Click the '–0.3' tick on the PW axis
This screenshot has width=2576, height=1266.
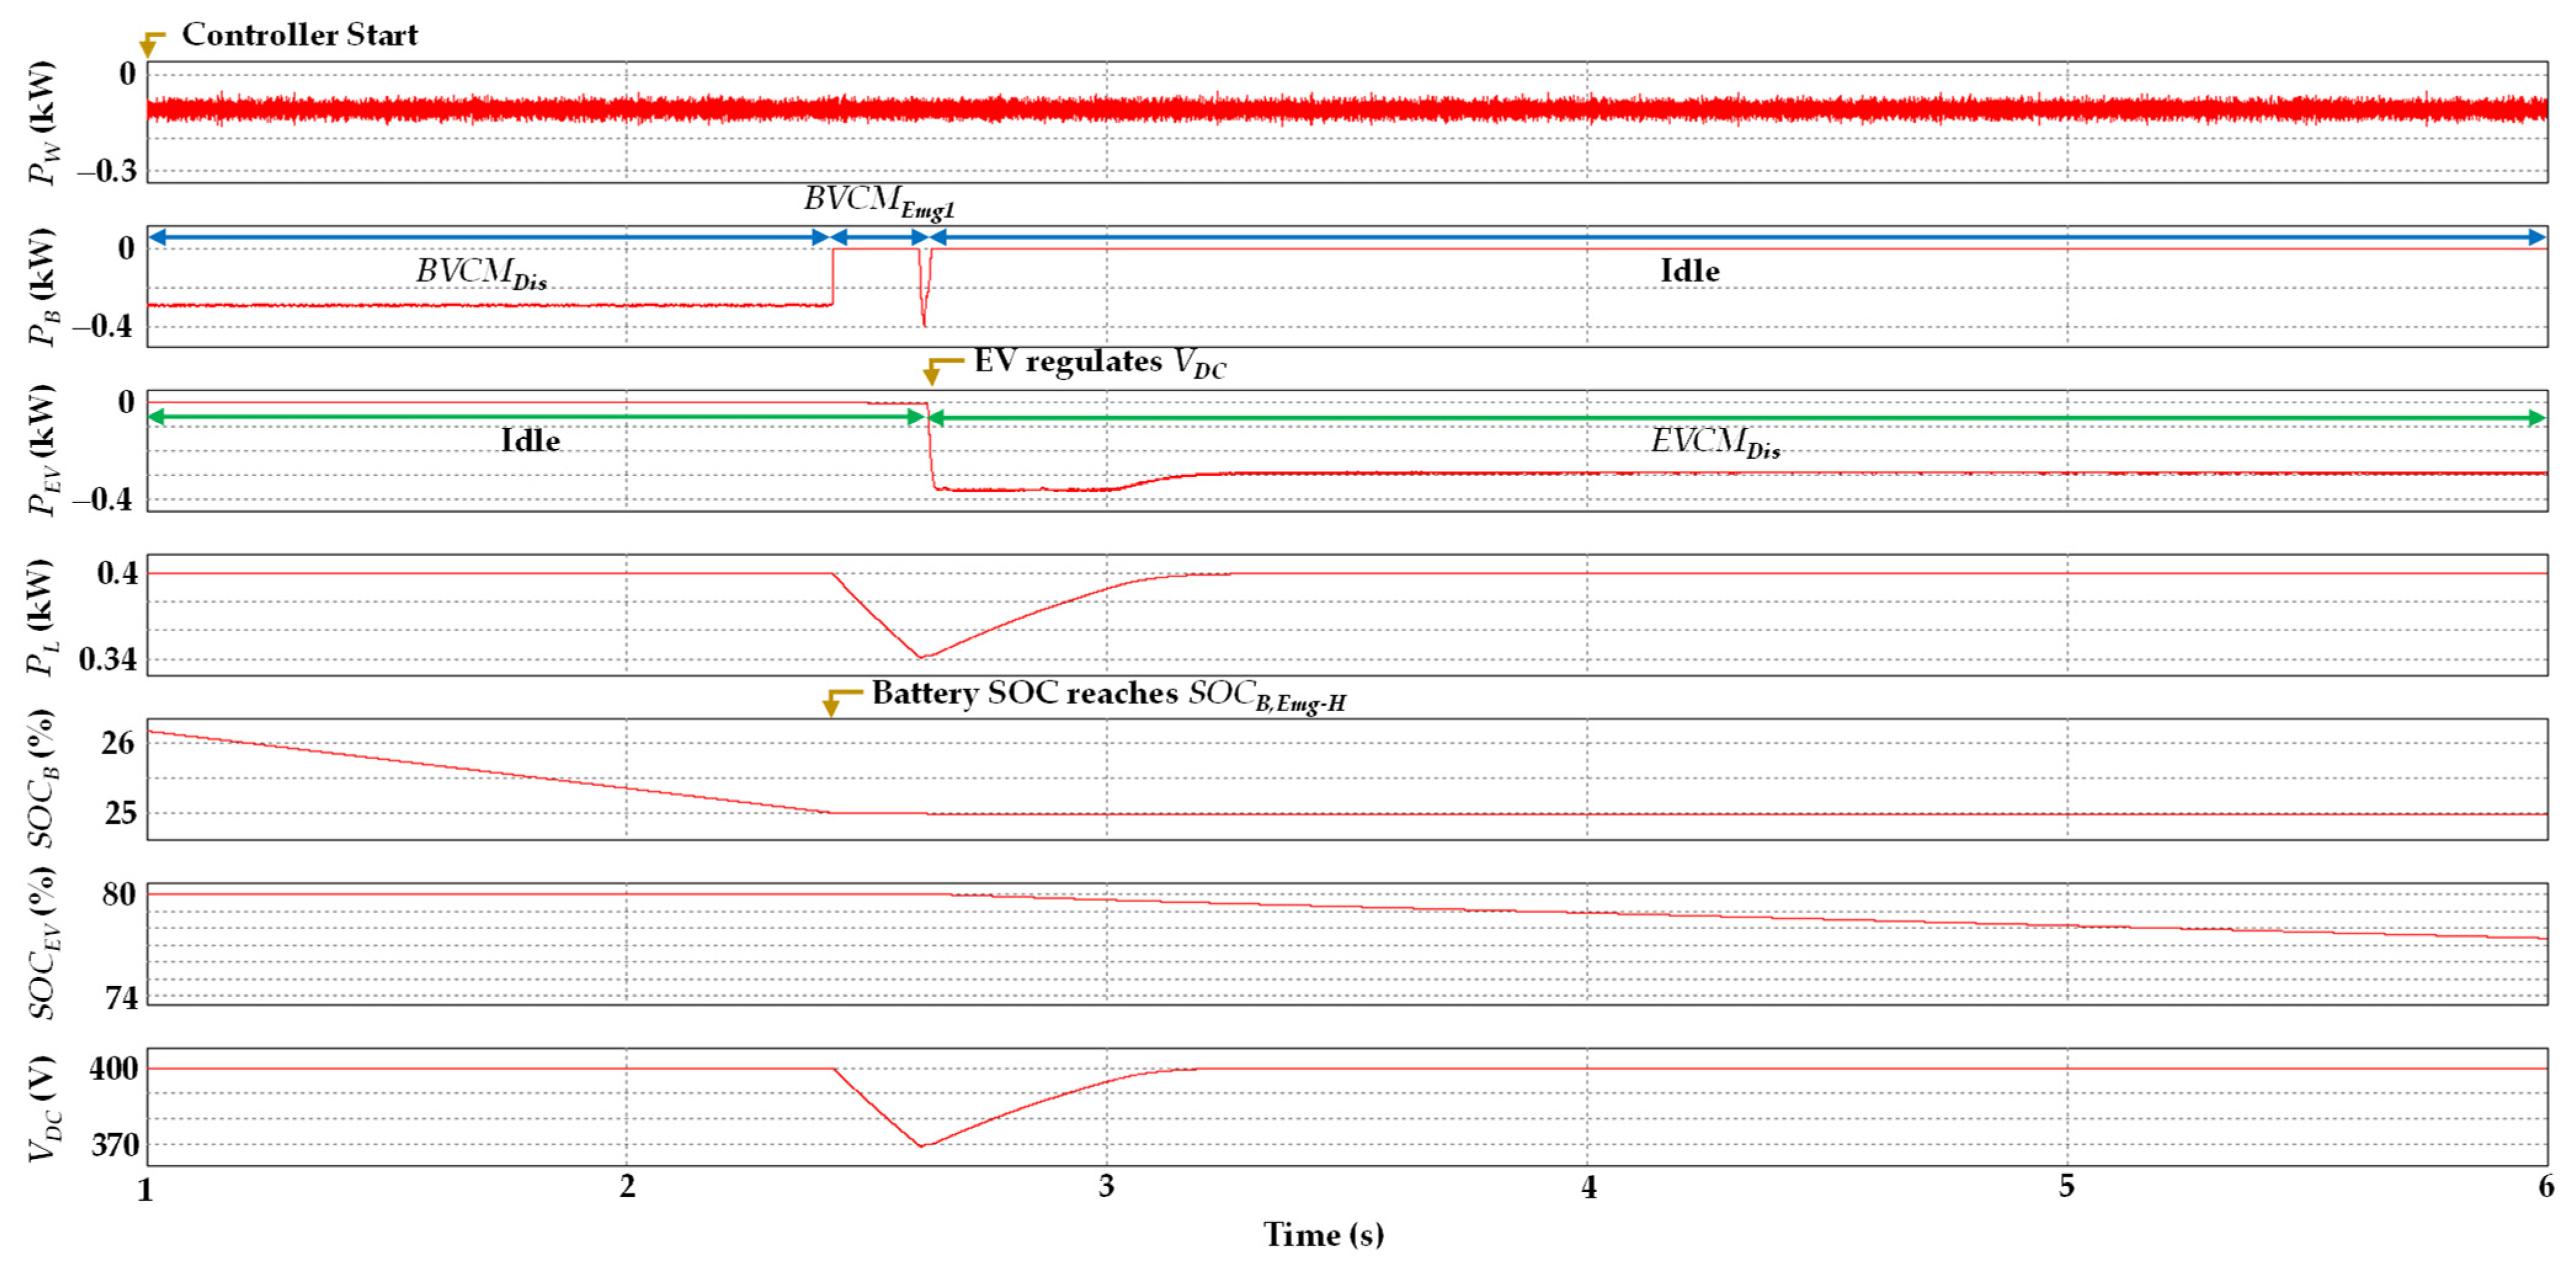[107, 171]
